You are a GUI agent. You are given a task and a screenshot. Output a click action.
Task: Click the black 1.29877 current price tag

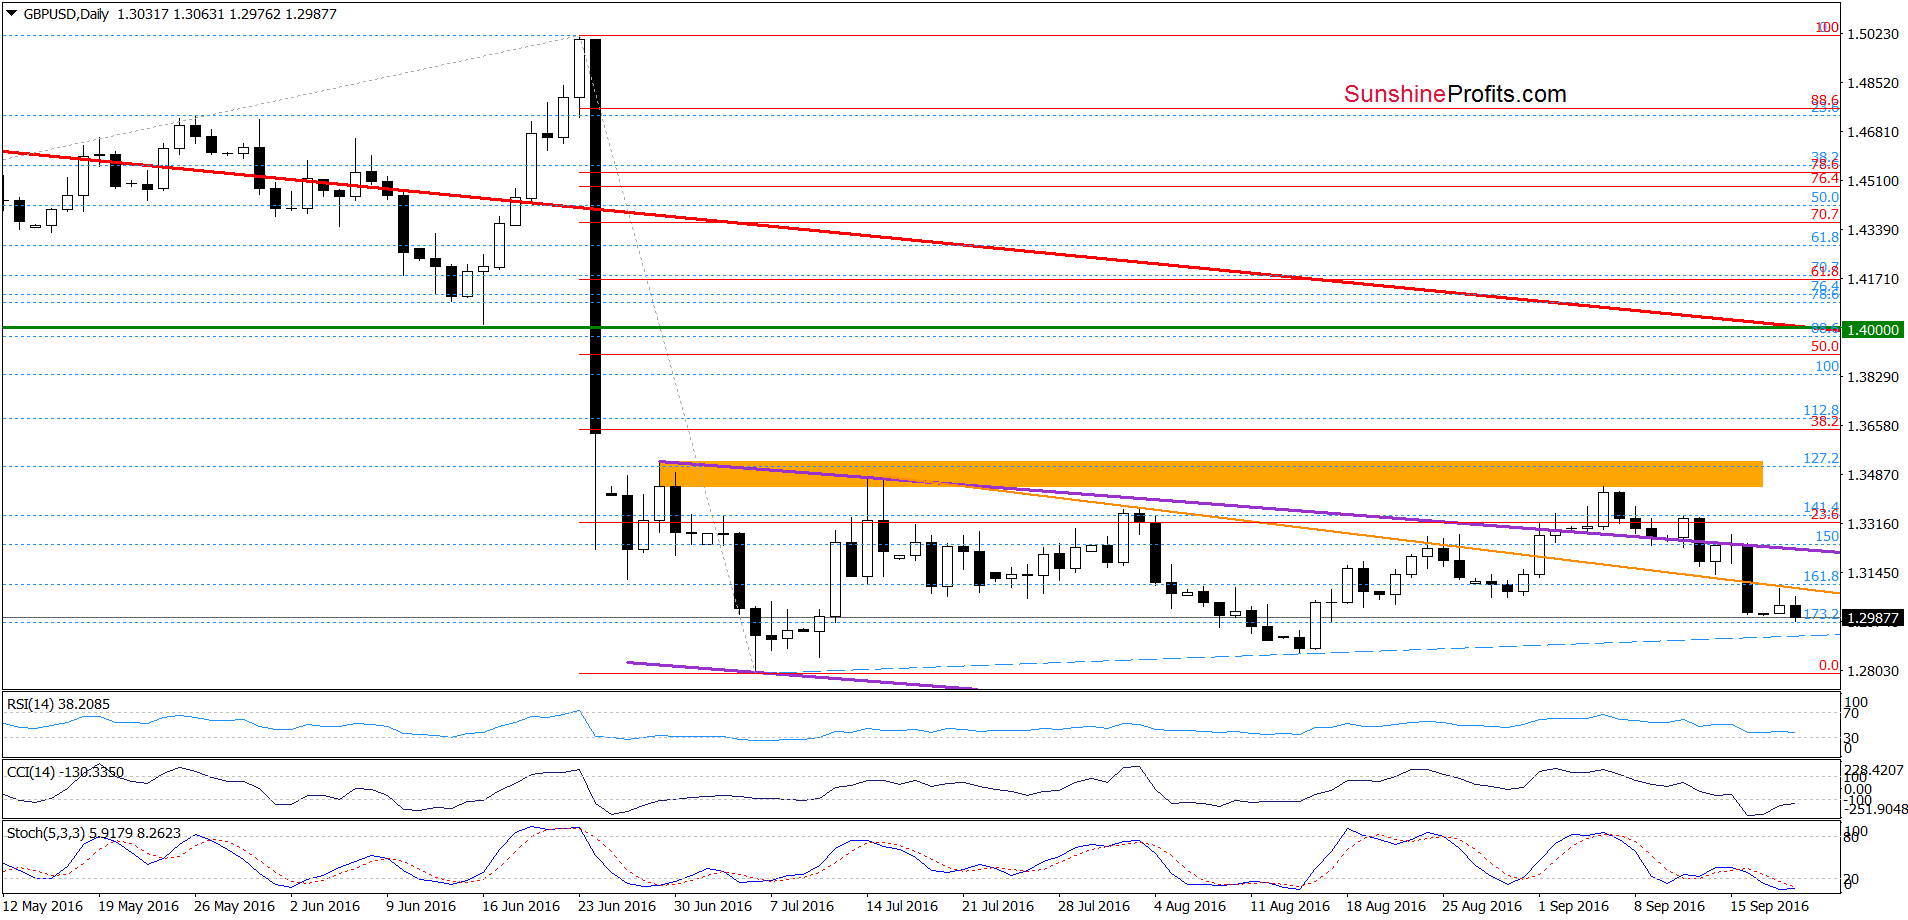tap(1872, 618)
